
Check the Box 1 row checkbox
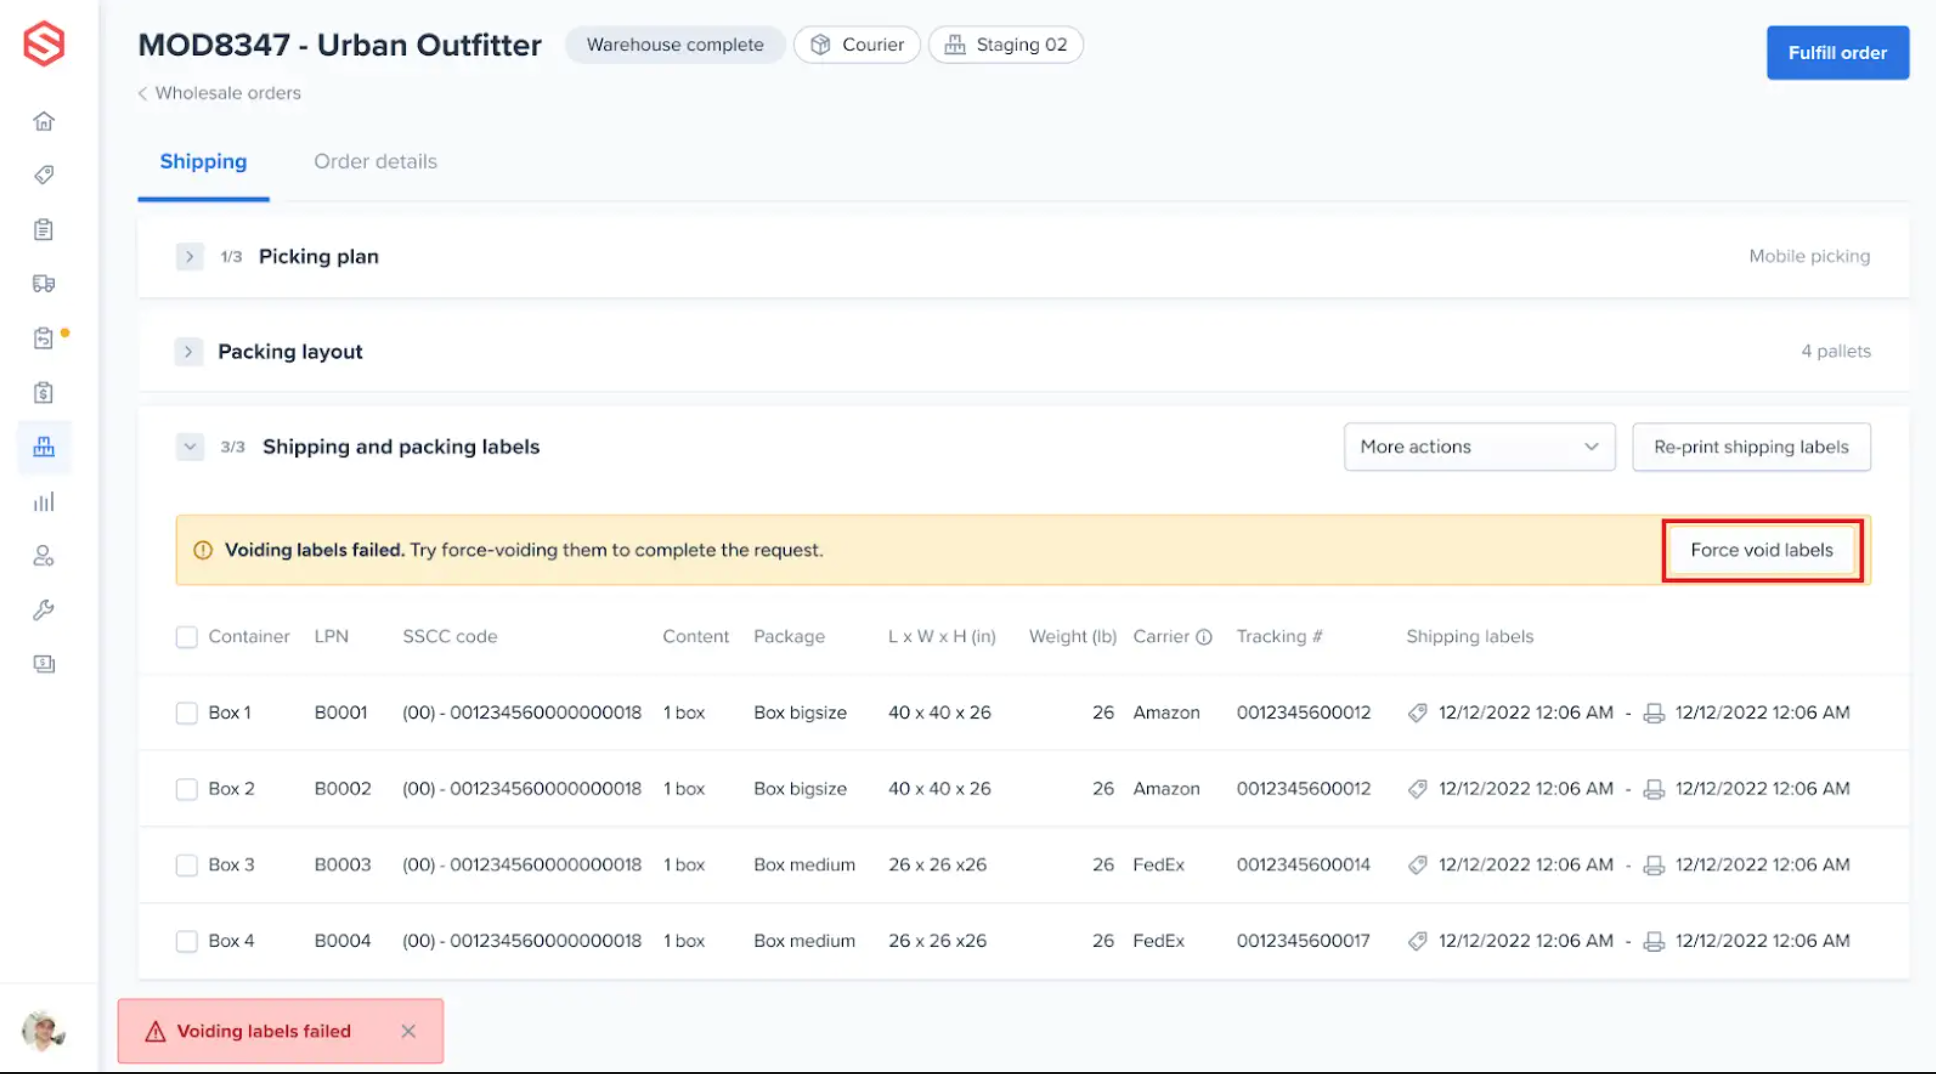[187, 713]
